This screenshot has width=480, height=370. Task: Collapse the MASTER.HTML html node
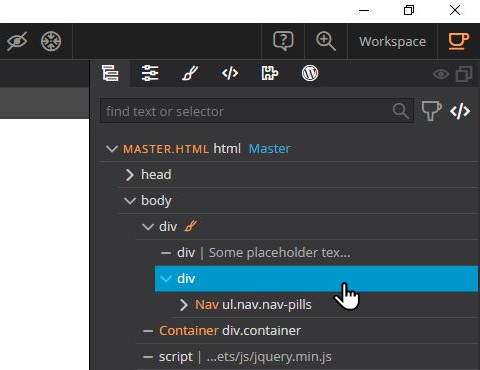pos(112,148)
